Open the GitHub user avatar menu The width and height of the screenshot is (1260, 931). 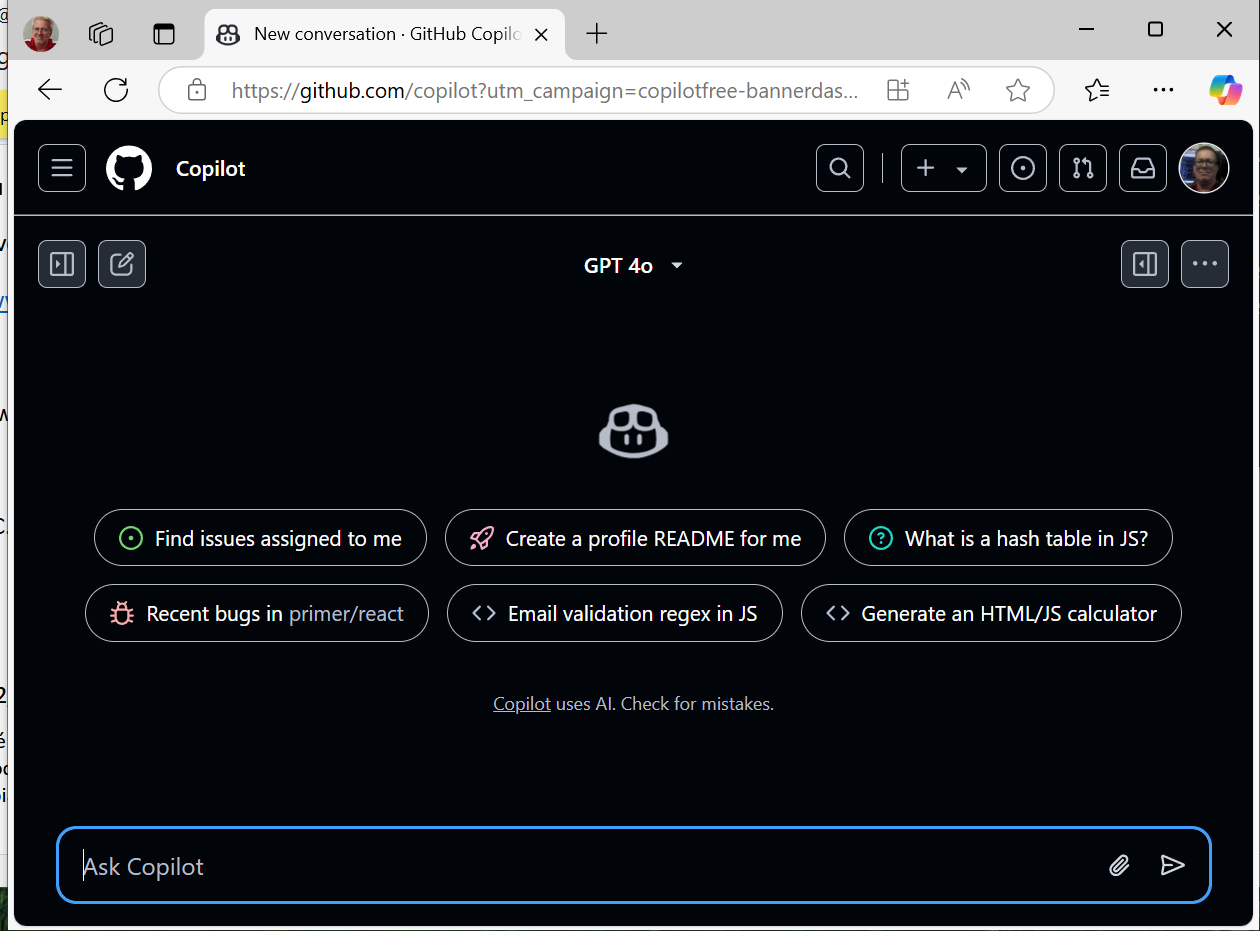click(x=1204, y=168)
